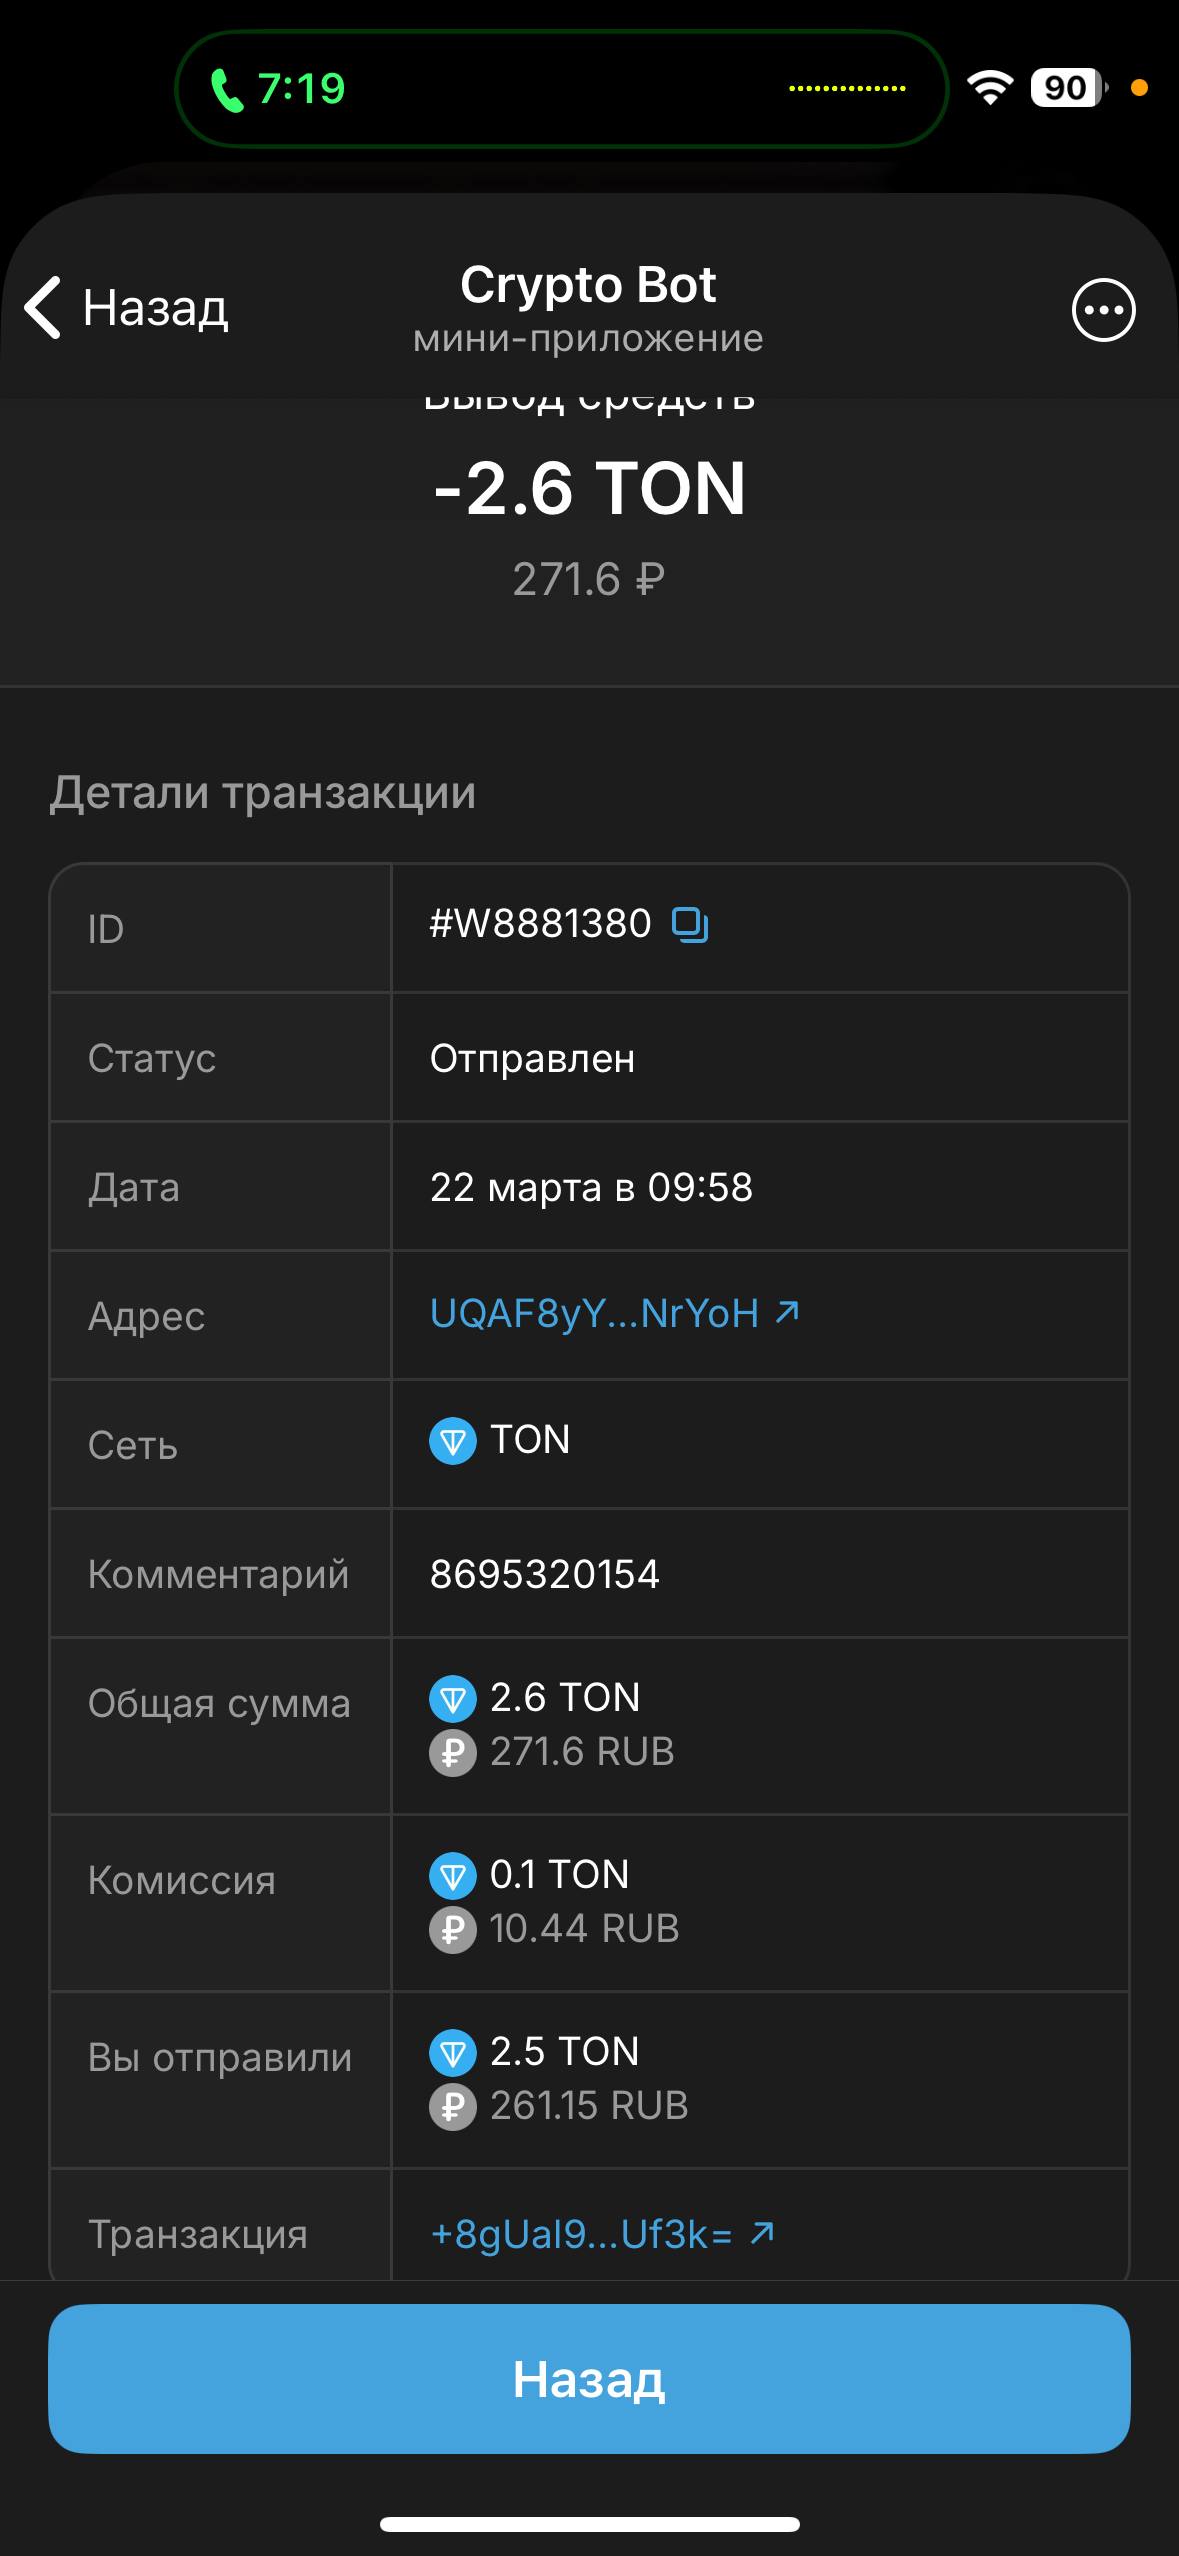Tap the battery level indicator

click(x=1067, y=88)
